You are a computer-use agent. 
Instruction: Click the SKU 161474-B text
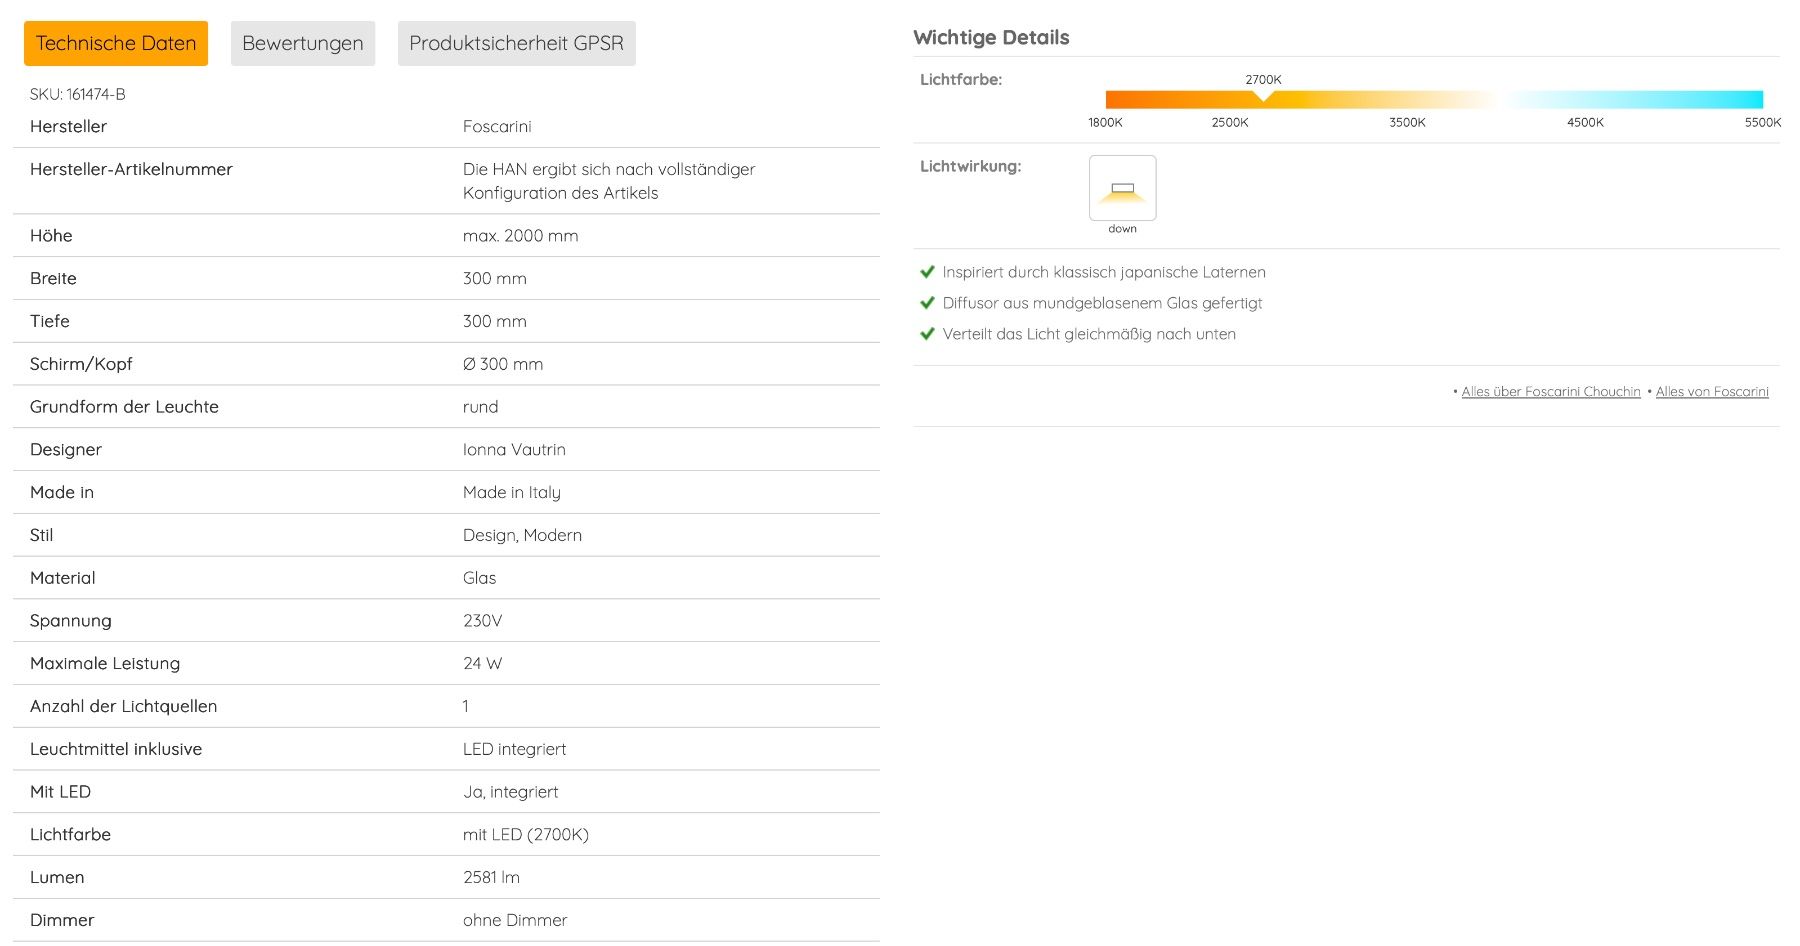click(x=77, y=94)
